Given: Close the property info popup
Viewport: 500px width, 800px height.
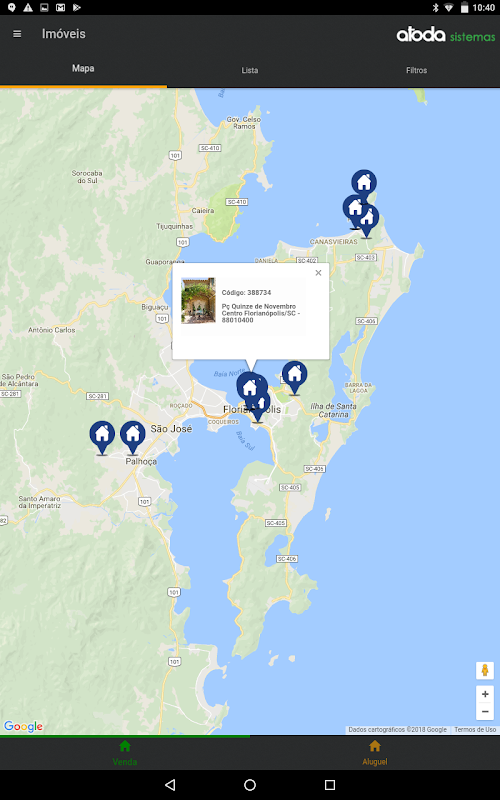Looking at the screenshot, I should pyautogui.click(x=318, y=273).
